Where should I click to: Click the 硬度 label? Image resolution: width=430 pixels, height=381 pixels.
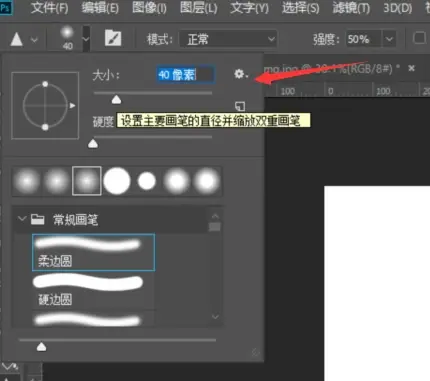pos(103,122)
